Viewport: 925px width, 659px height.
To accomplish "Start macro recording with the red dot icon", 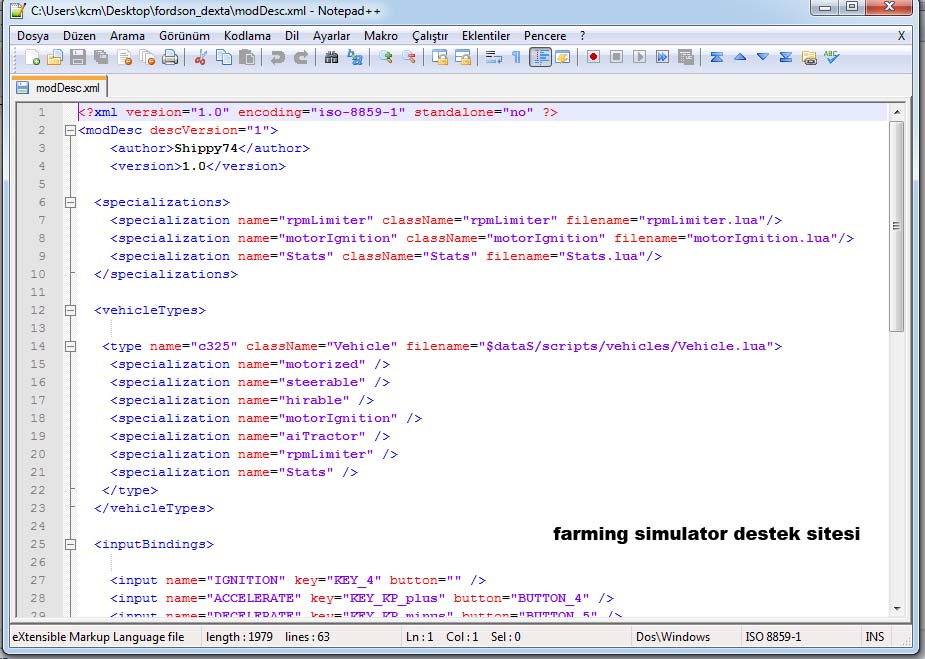I will pos(593,58).
